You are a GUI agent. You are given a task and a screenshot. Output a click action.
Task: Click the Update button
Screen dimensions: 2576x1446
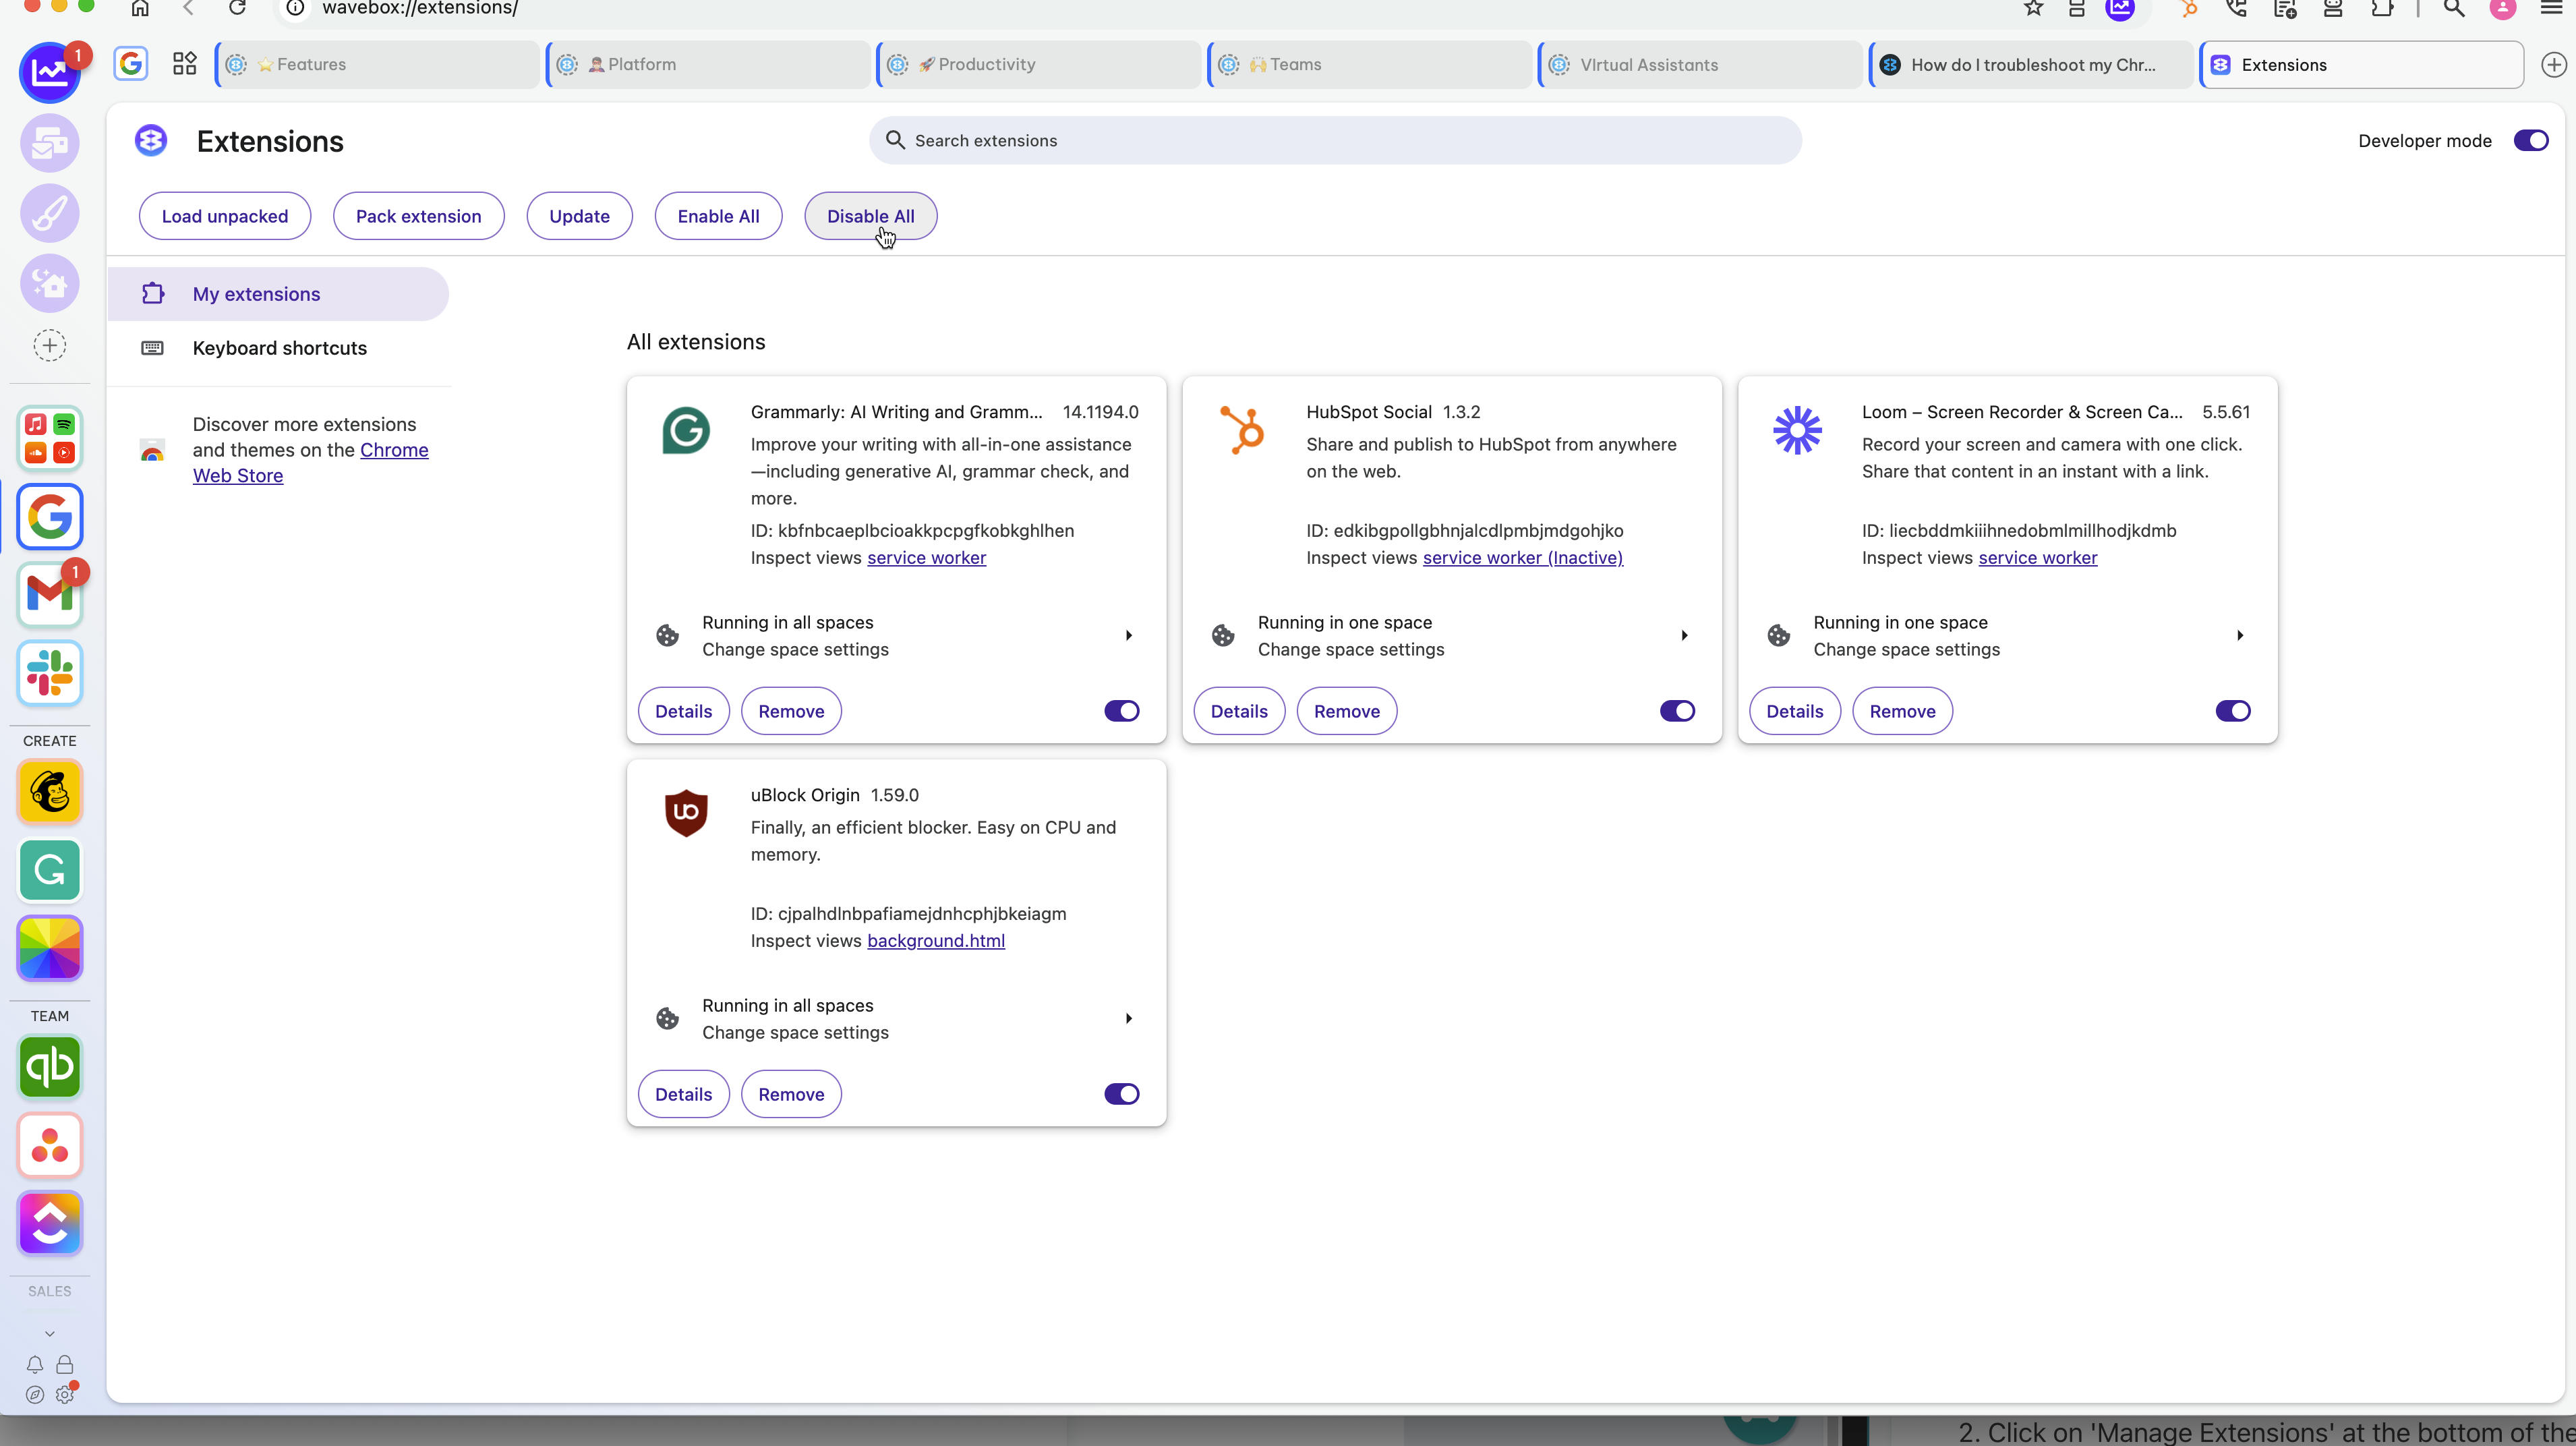tap(579, 216)
